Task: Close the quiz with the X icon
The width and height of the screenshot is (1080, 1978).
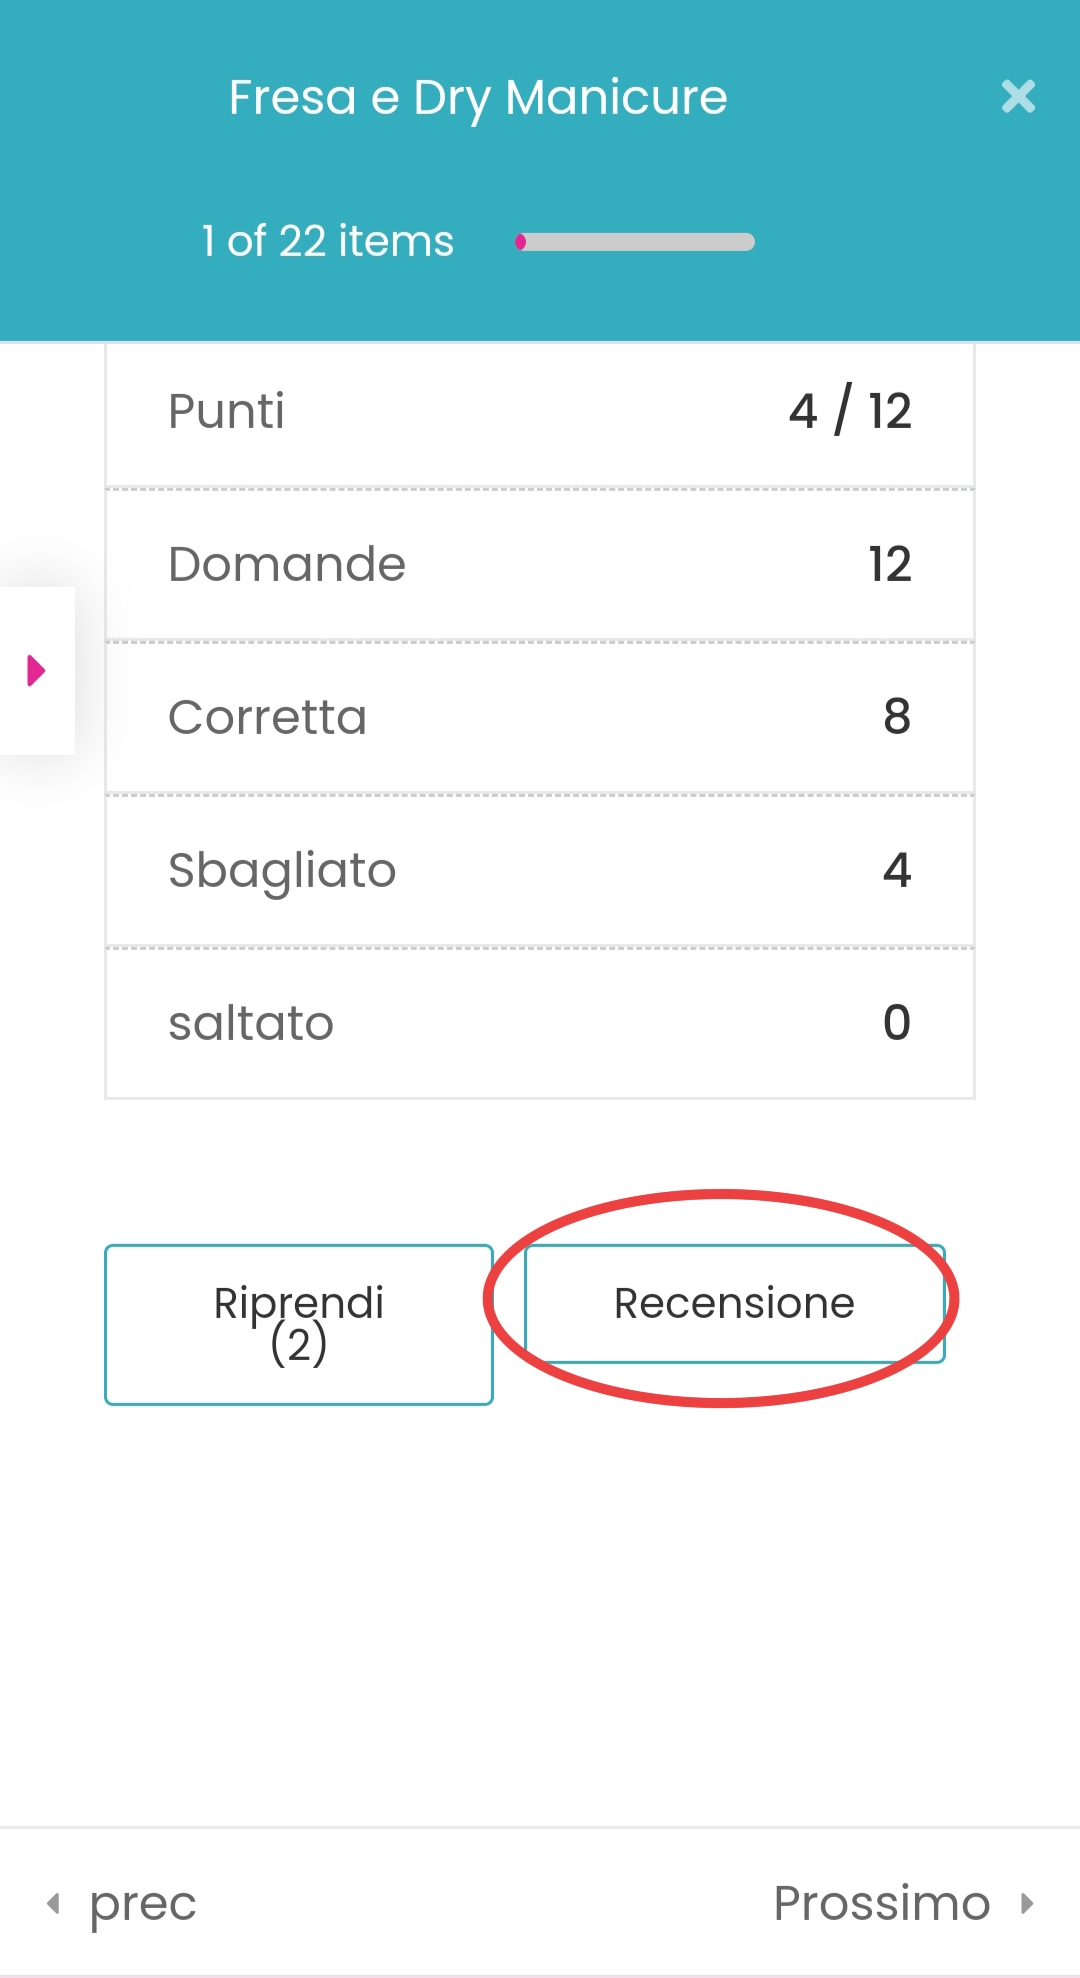Action: point(1018,97)
